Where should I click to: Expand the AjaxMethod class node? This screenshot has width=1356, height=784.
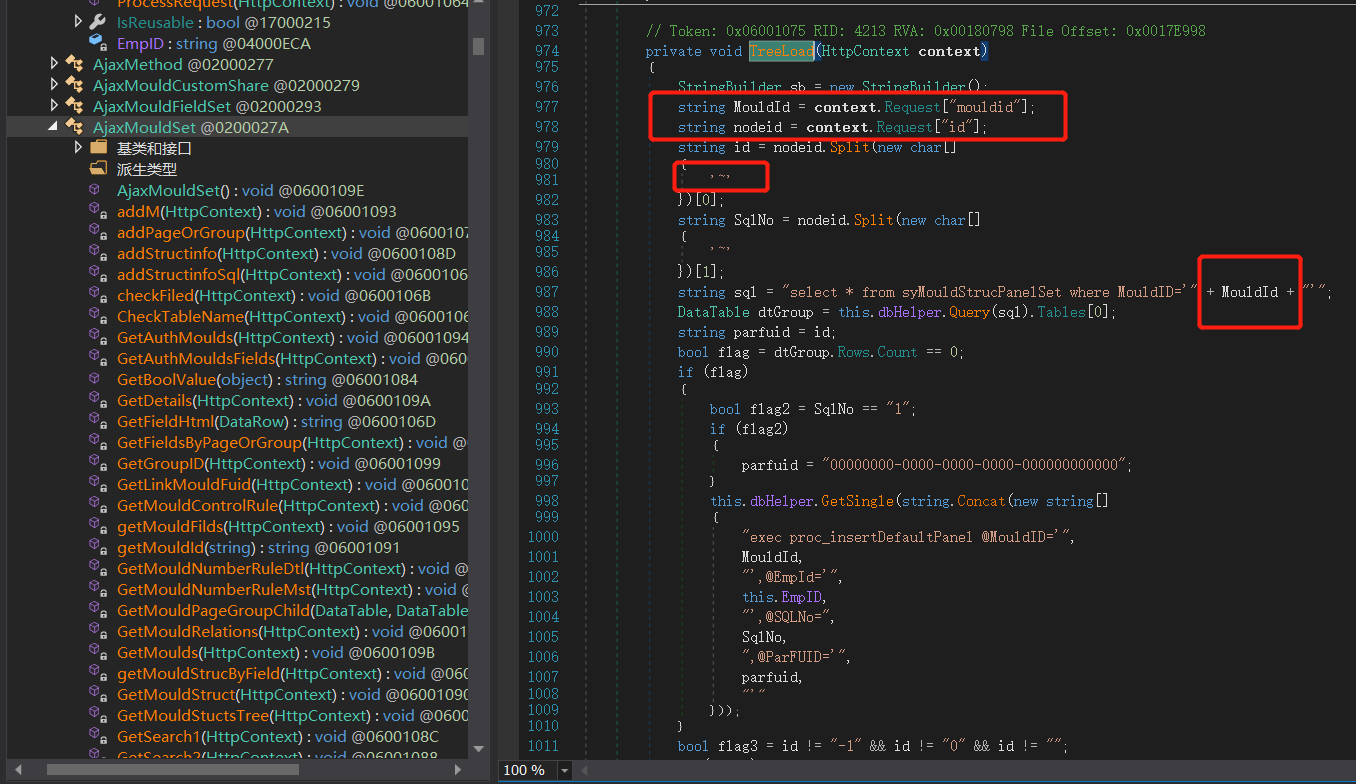tap(54, 64)
